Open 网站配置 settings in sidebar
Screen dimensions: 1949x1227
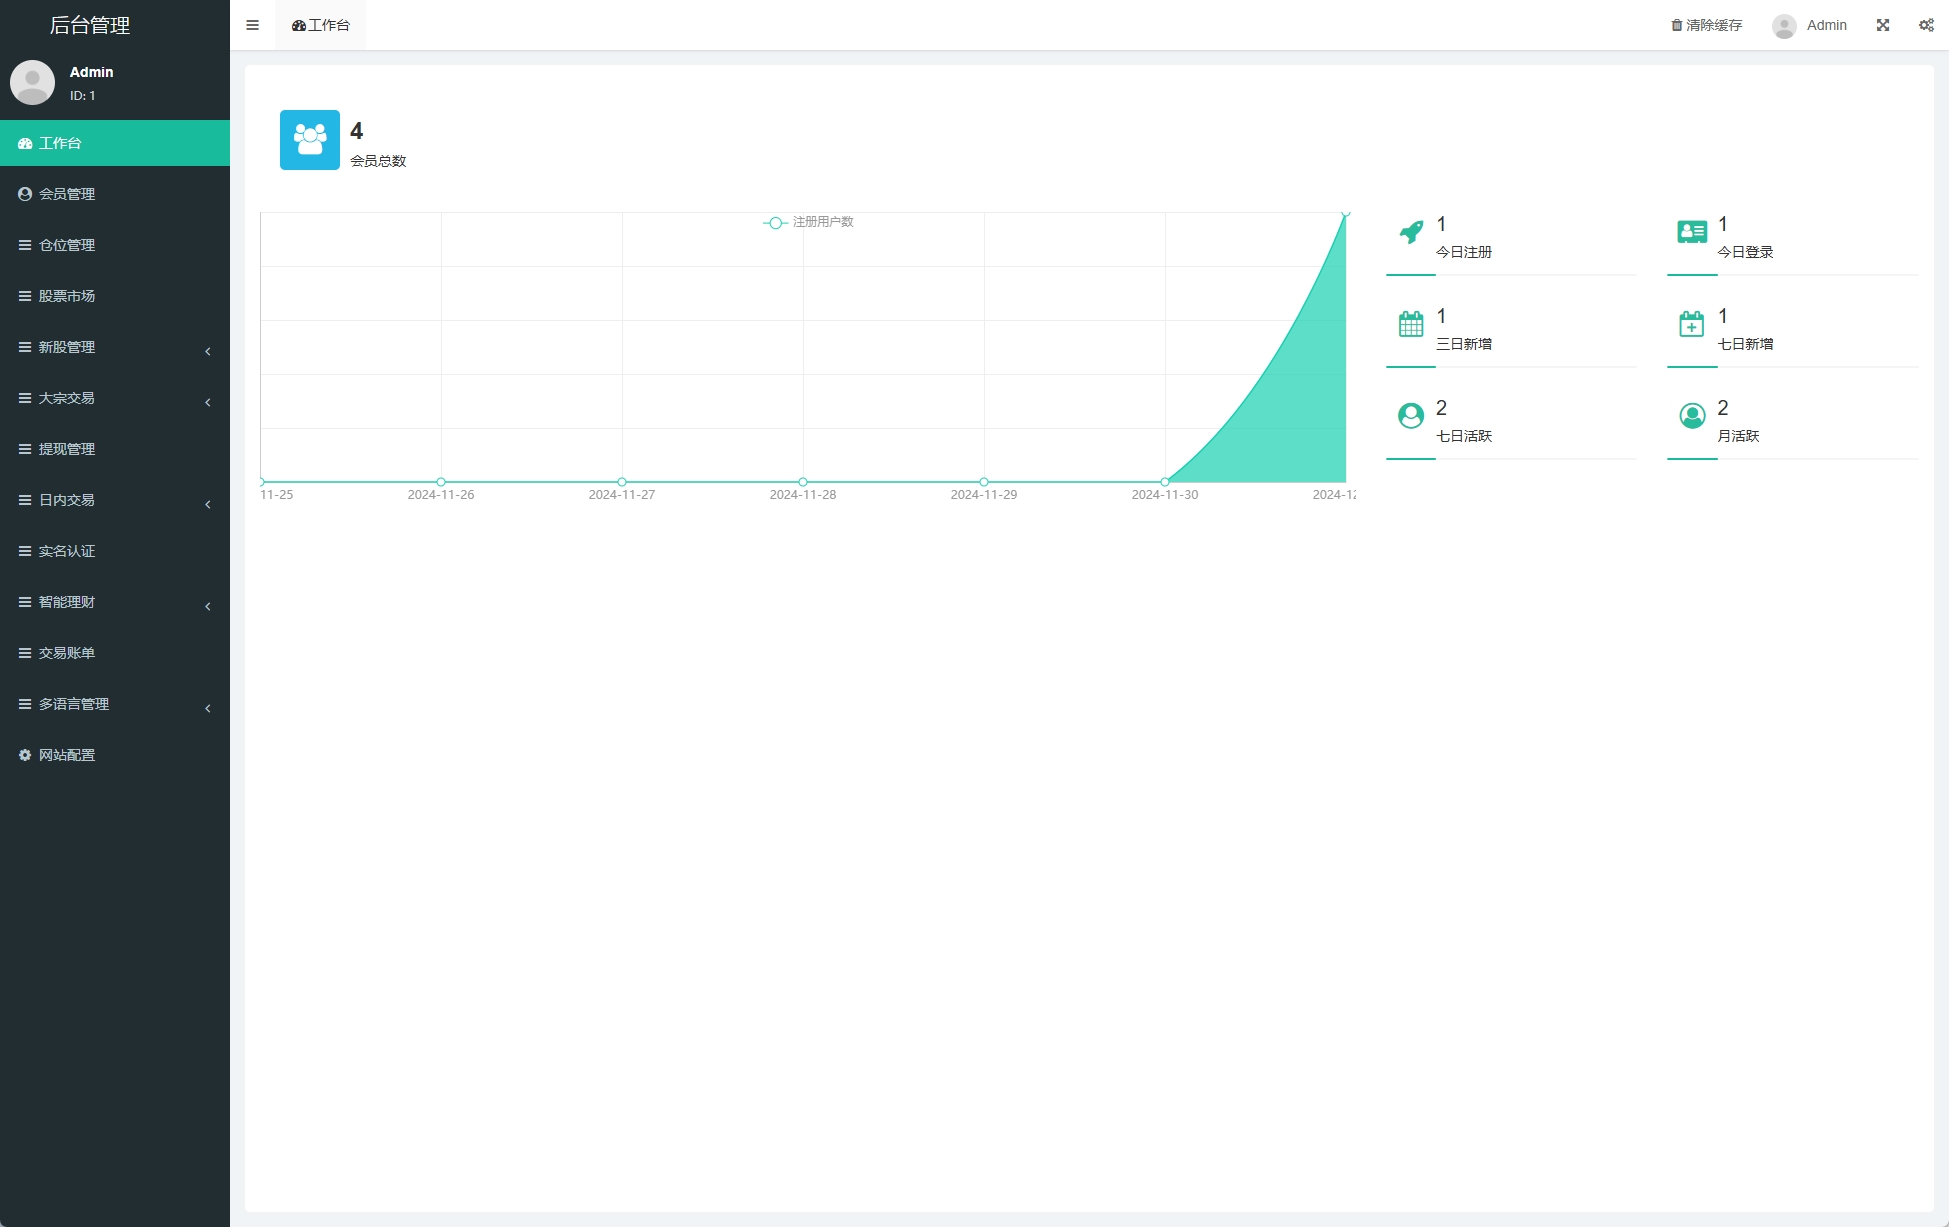click(67, 755)
